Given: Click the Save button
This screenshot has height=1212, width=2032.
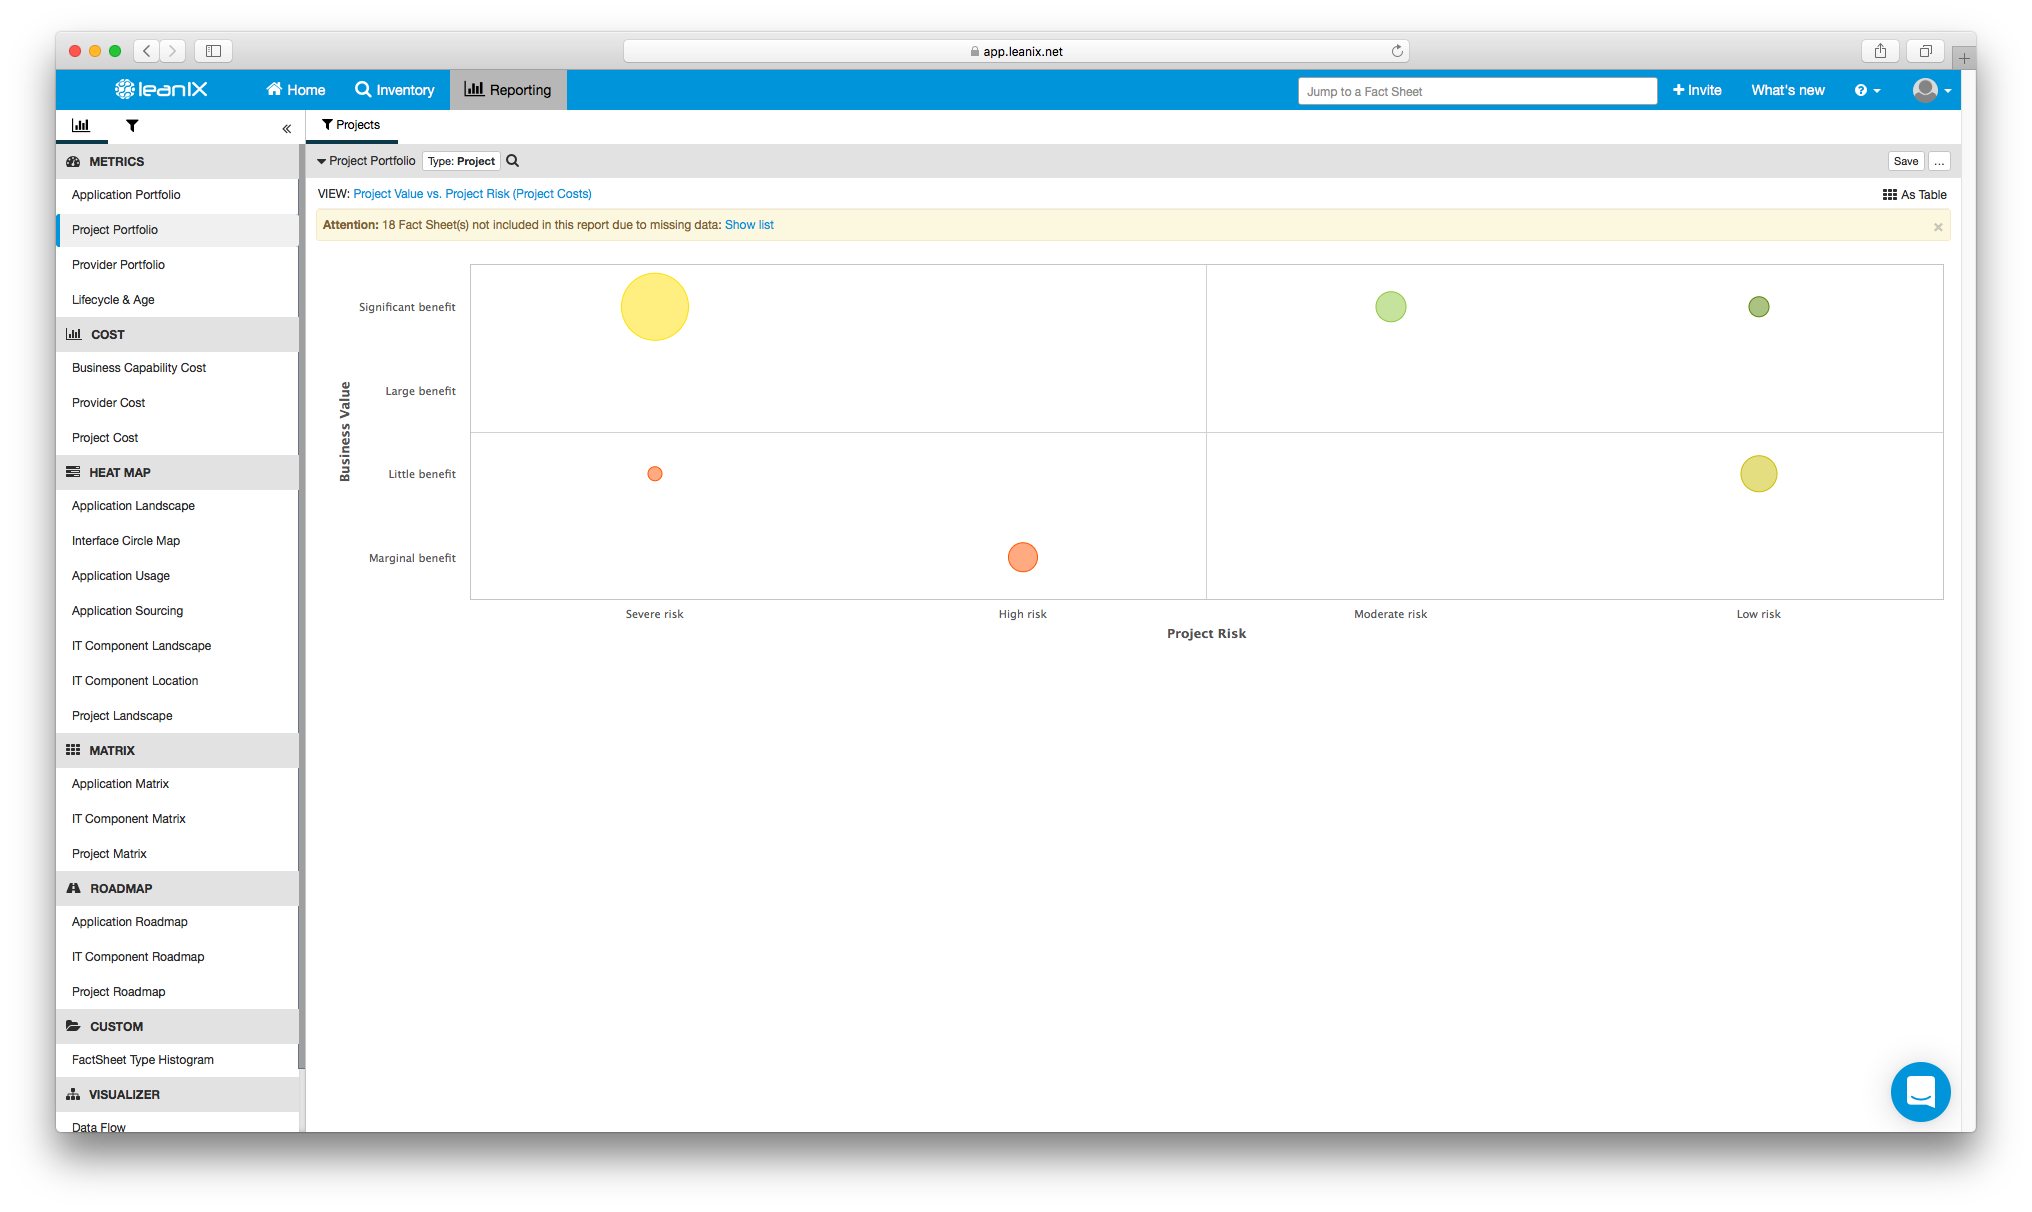Looking at the screenshot, I should point(1907,160).
